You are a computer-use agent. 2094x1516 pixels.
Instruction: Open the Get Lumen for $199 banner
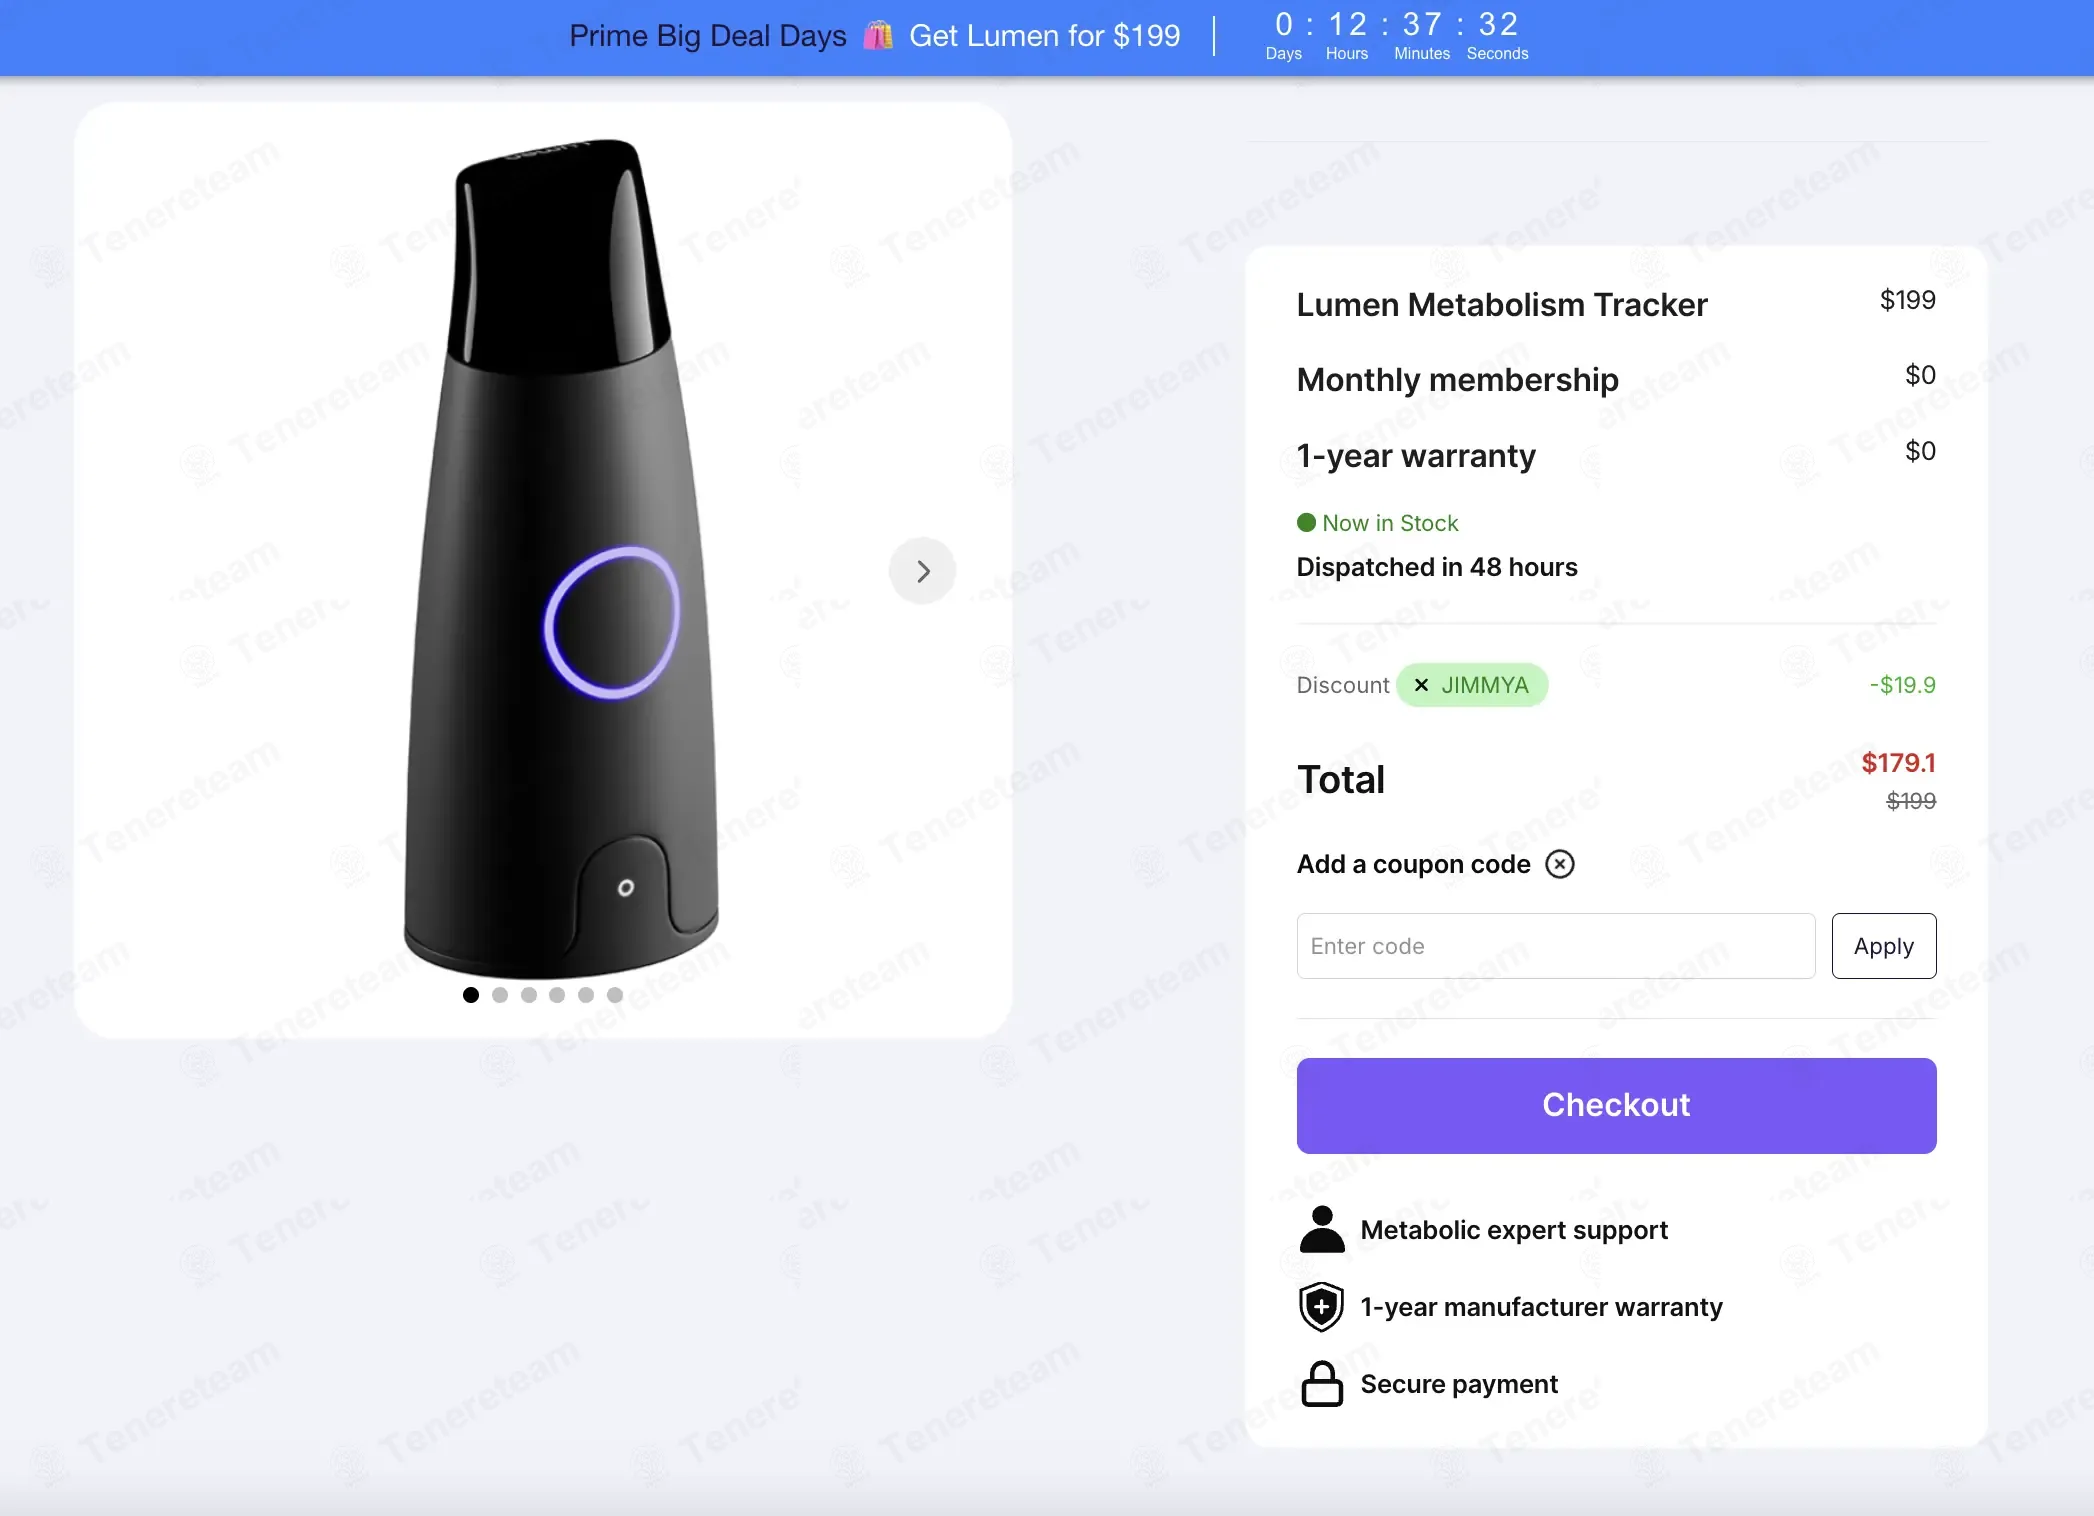pyautogui.click(x=1044, y=36)
